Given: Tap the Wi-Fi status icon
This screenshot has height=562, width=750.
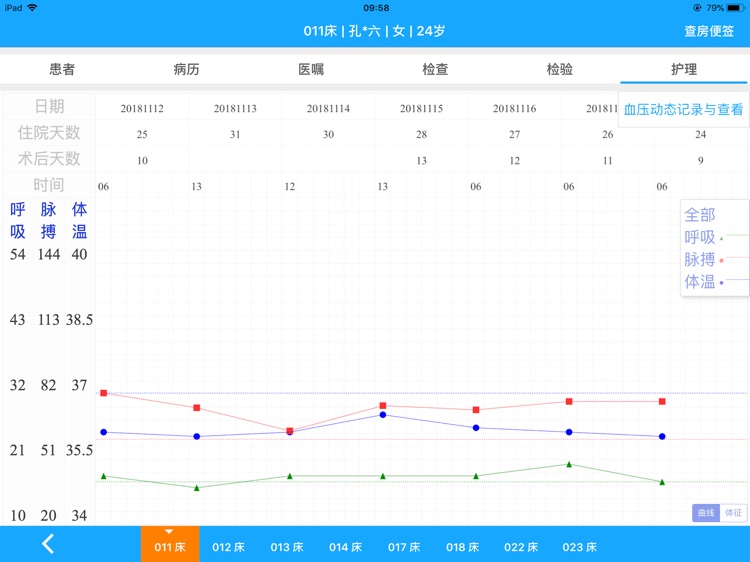Looking at the screenshot, I should point(32,8).
